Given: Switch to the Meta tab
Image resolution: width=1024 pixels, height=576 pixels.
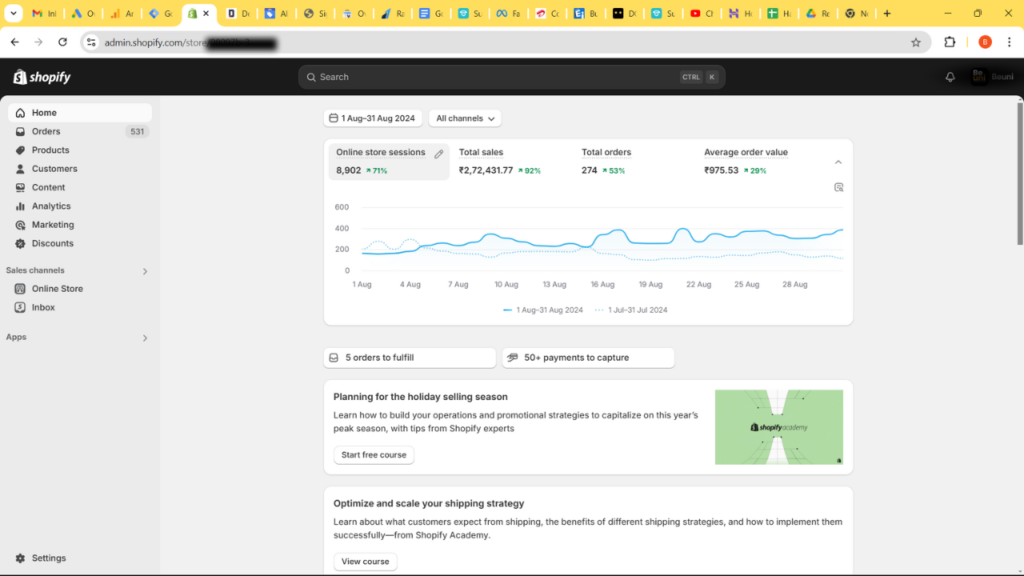Looking at the screenshot, I should tap(509, 13).
